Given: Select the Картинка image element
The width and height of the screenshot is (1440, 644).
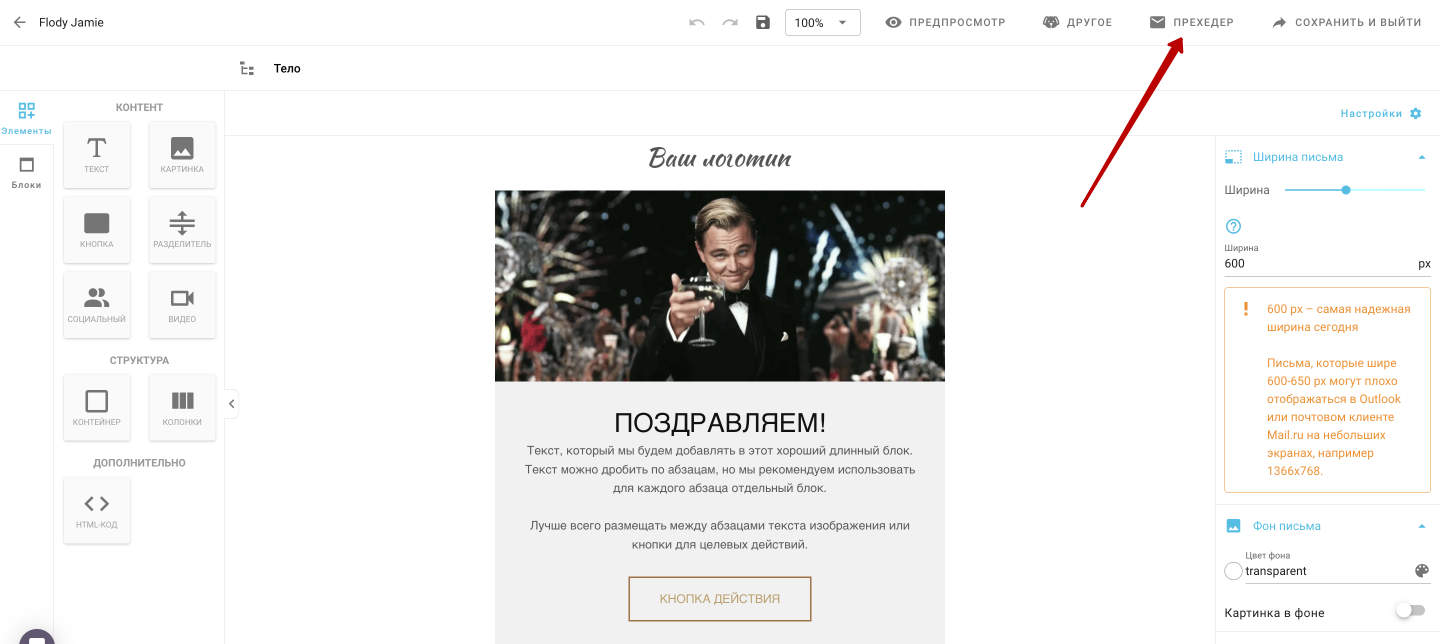Looking at the screenshot, I should (x=182, y=155).
